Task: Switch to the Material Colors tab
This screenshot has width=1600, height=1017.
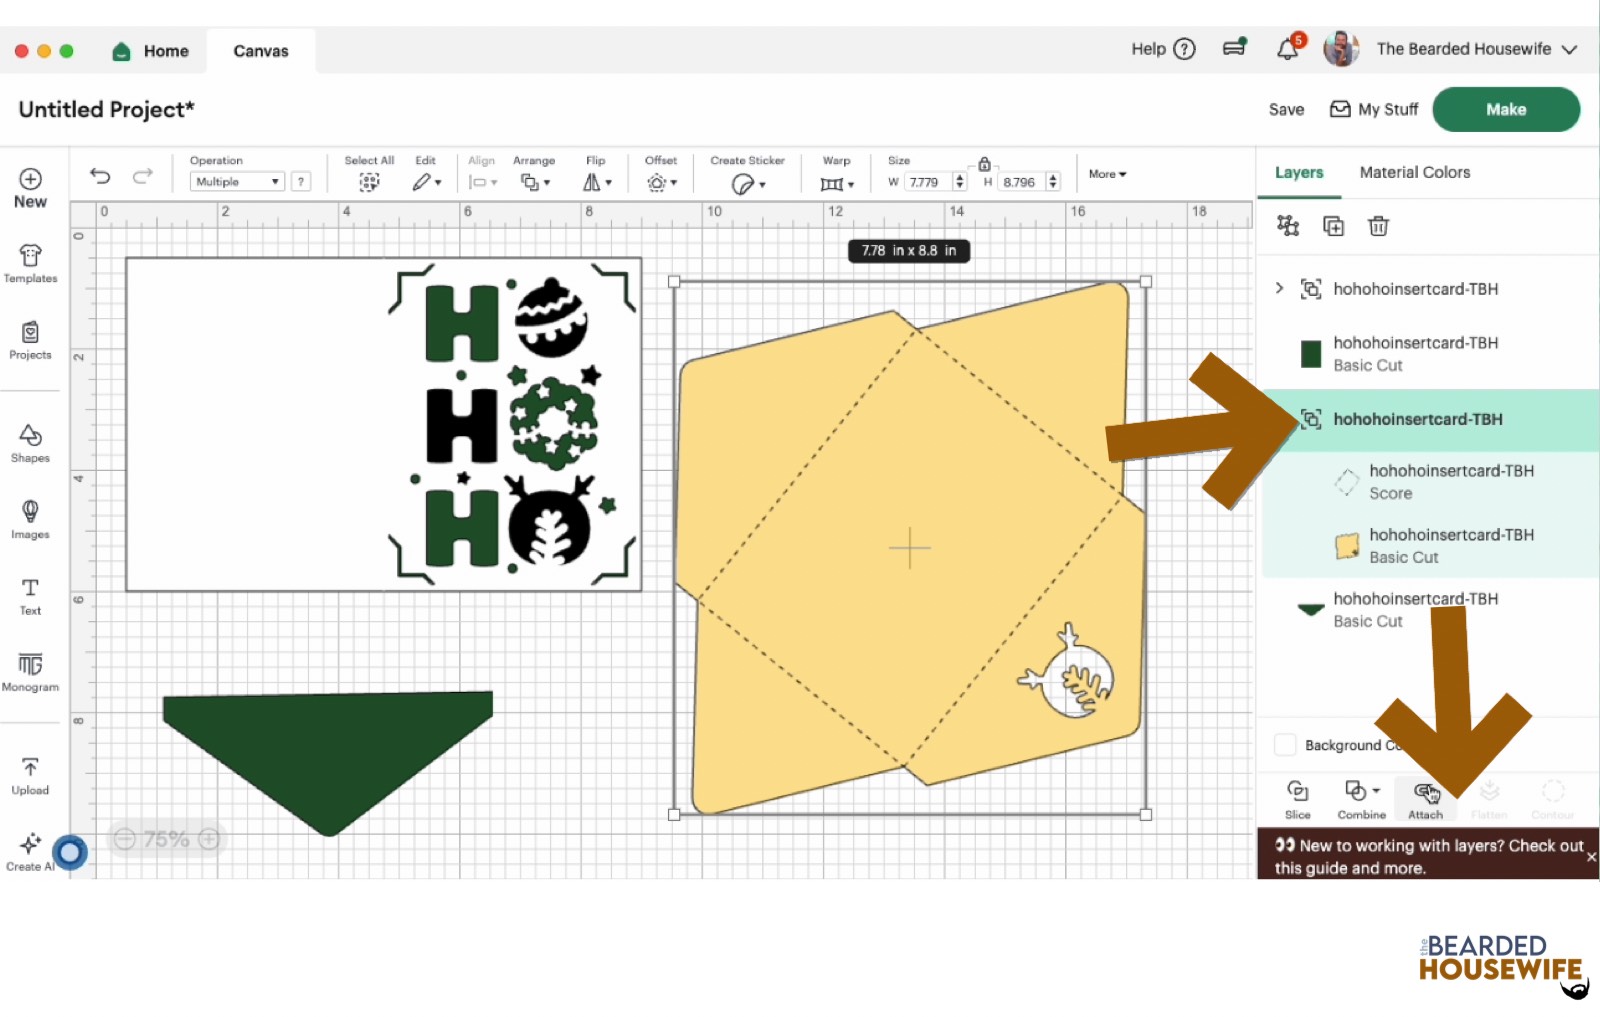Action: (x=1414, y=172)
